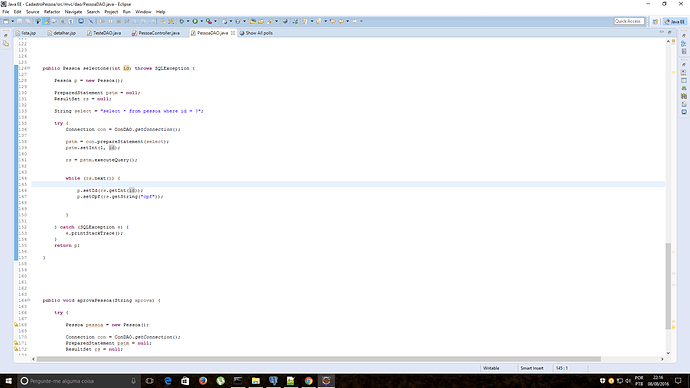Click the Debug bug icon in toolbar
The height and width of the screenshot is (388, 690).
tap(181, 21)
